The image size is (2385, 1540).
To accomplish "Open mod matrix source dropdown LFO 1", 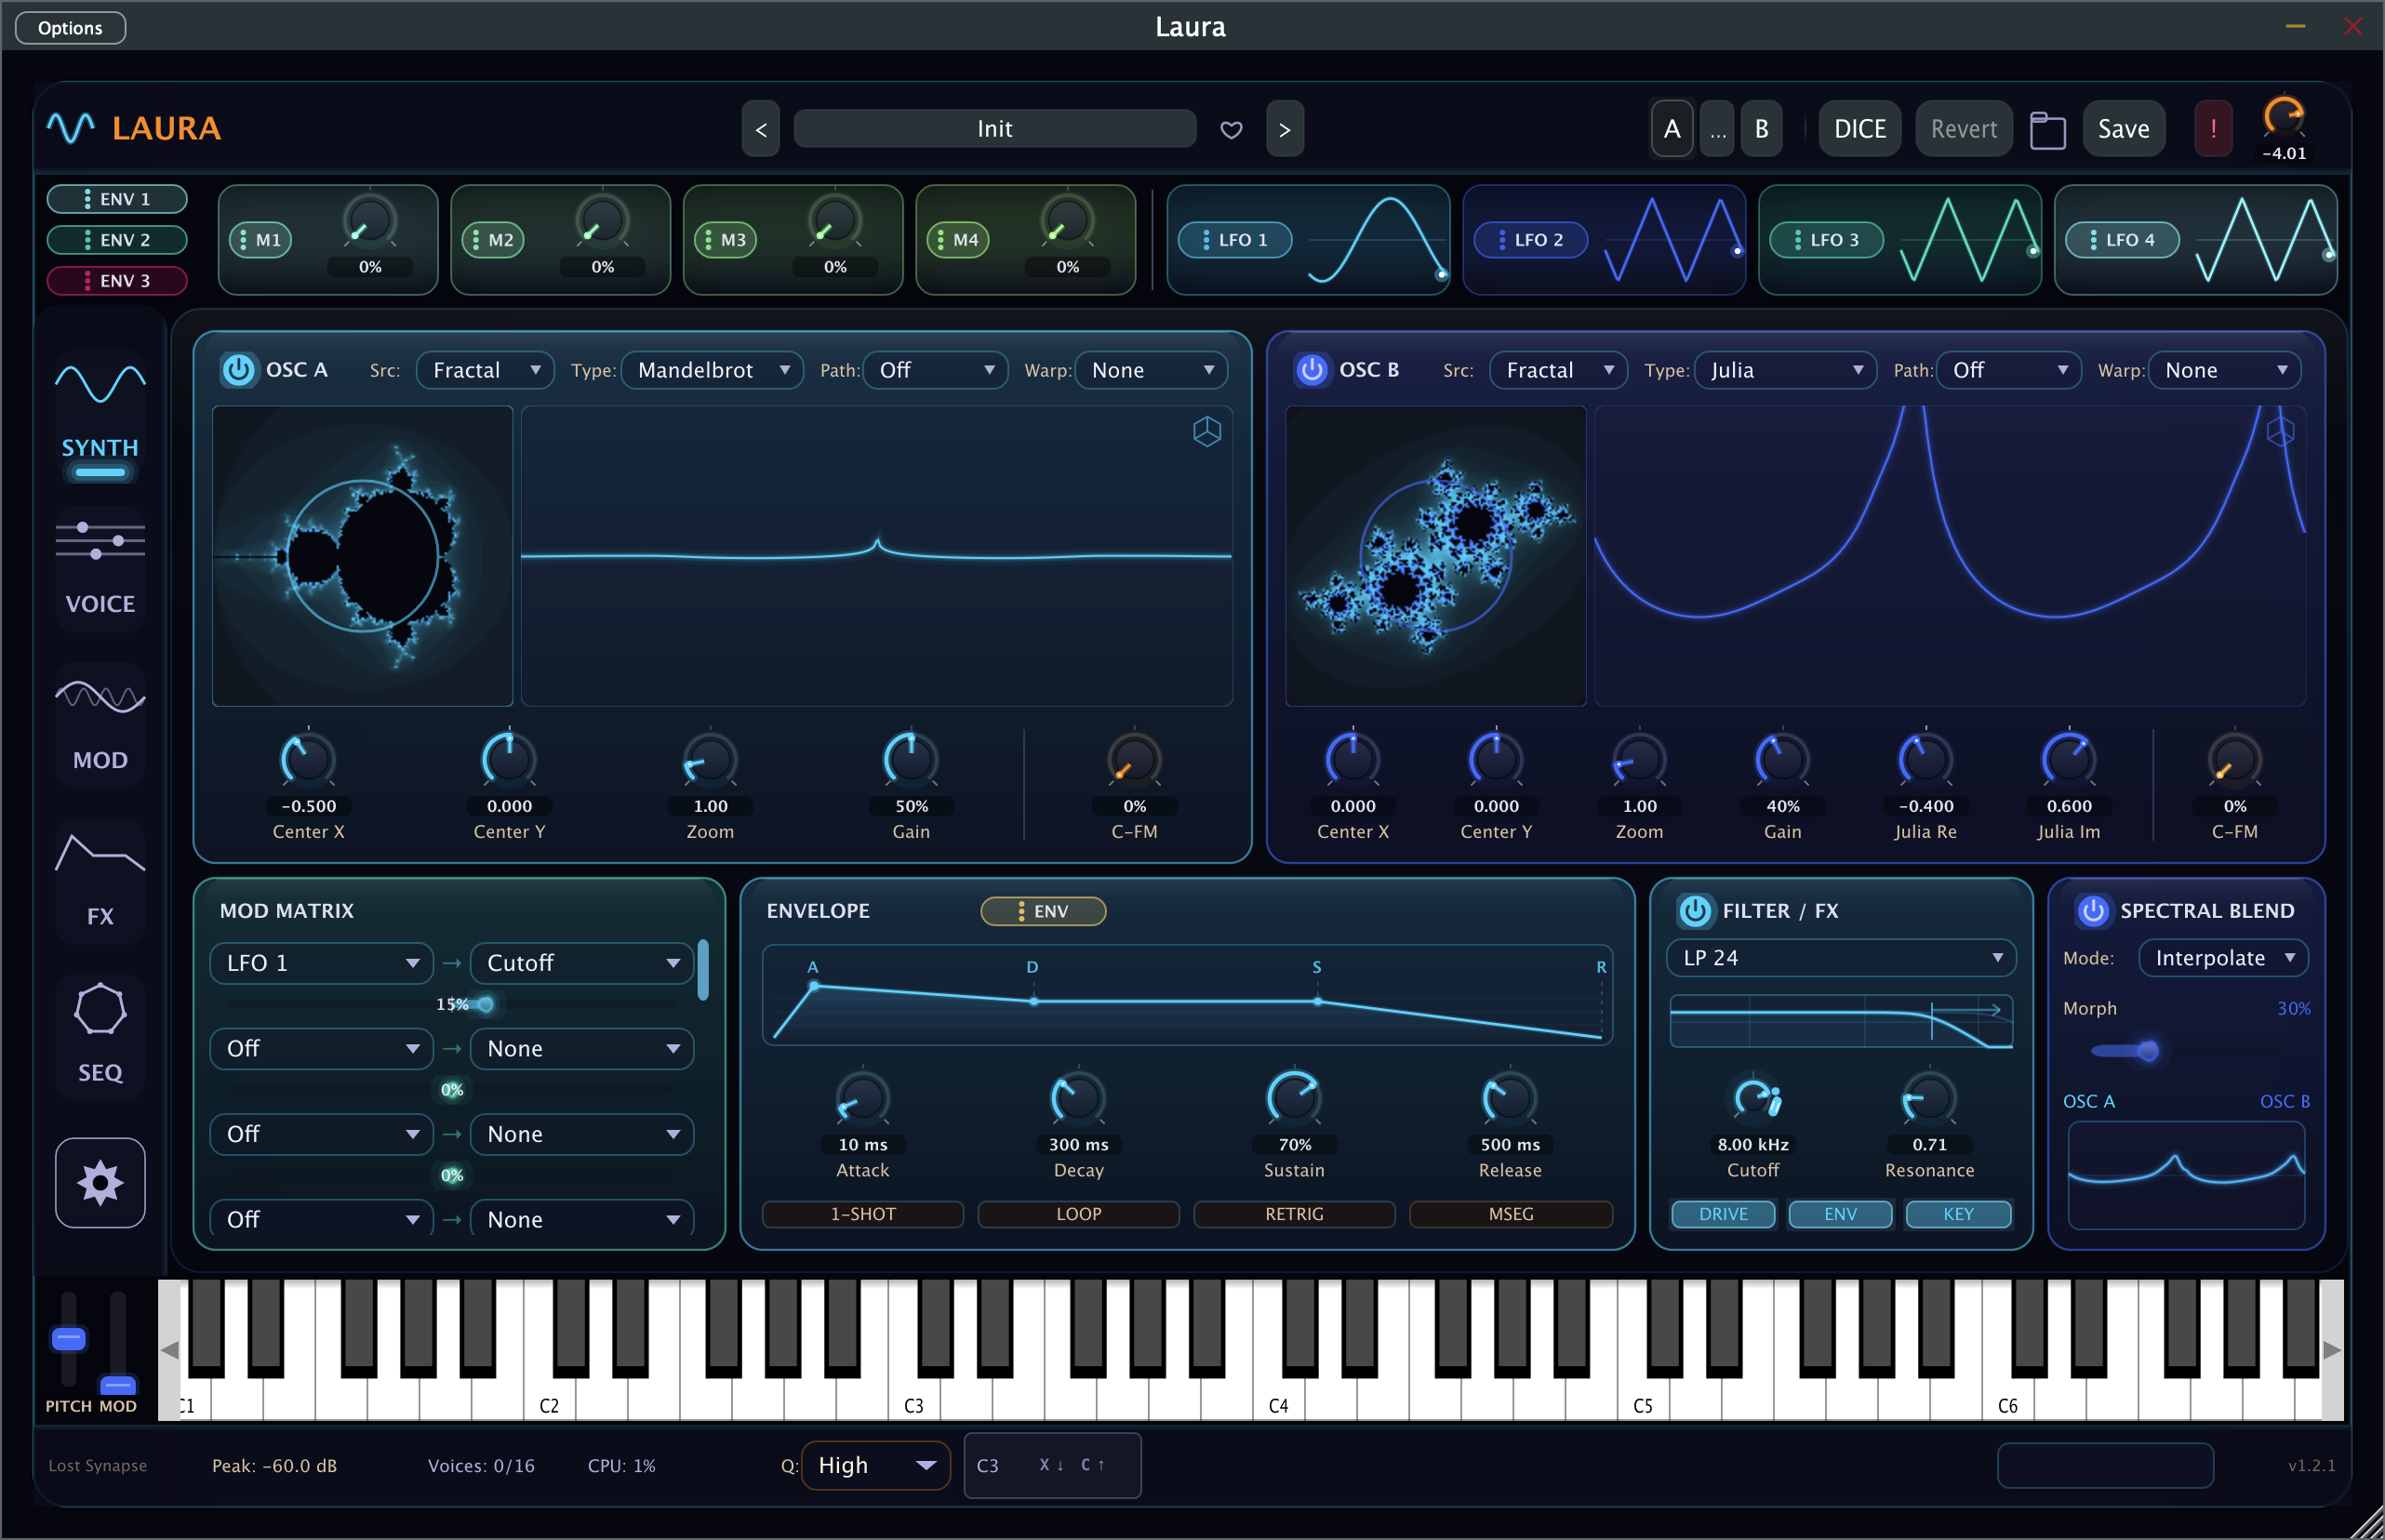I will click(321, 963).
